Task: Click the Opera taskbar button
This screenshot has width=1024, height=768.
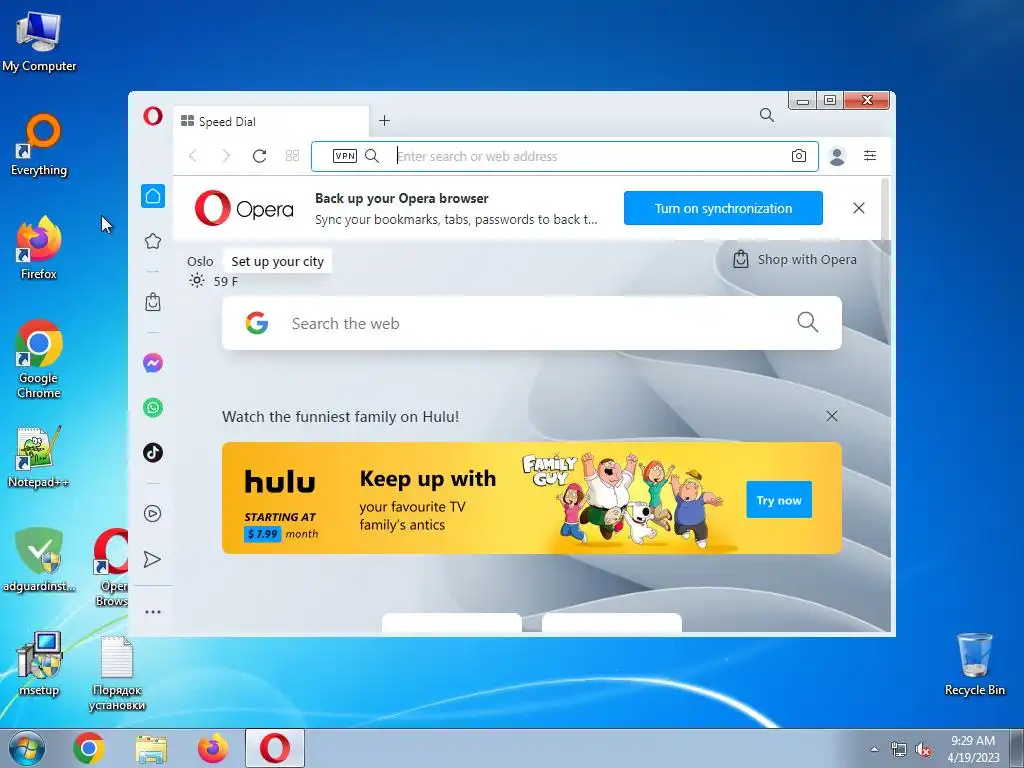Action: tap(275, 748)
